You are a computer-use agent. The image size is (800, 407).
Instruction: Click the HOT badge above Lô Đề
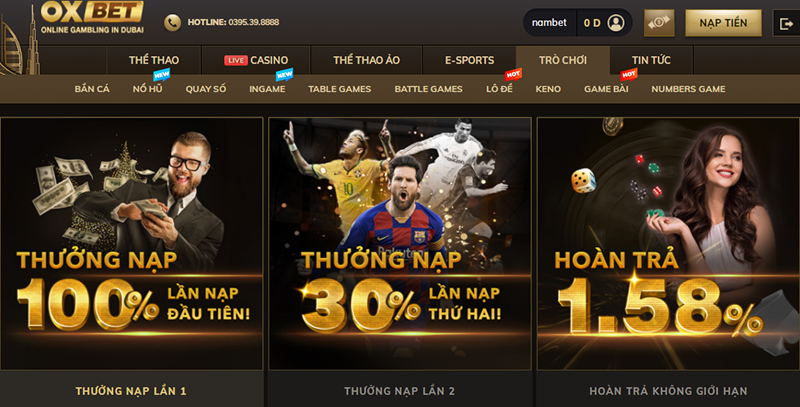[x=513, y=74]
